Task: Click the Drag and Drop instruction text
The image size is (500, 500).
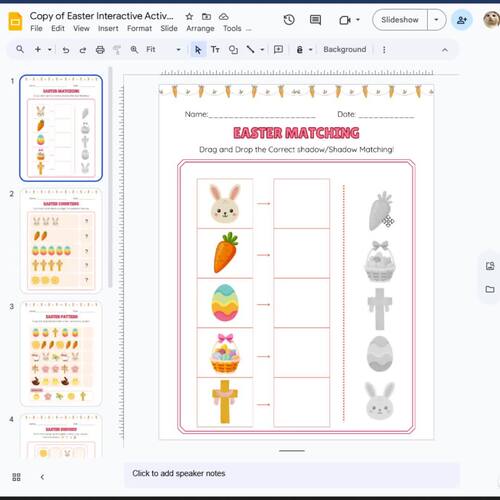Action: point(296,149)
